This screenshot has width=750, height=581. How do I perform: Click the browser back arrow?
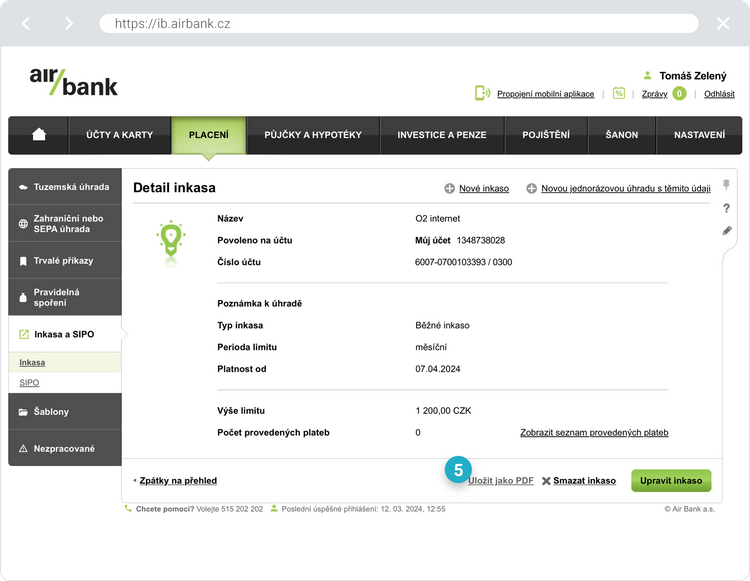click(26, 23)
